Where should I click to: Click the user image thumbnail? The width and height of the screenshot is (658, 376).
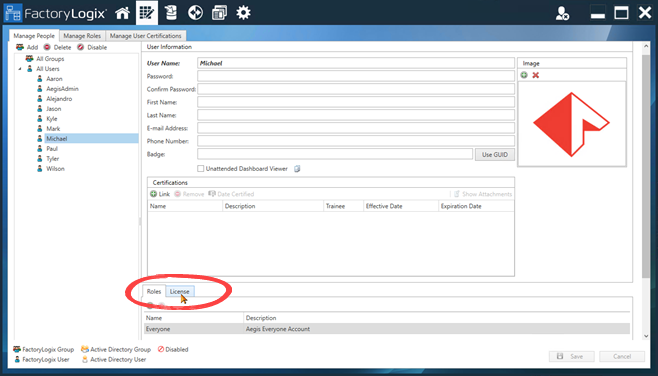(572, 124)
